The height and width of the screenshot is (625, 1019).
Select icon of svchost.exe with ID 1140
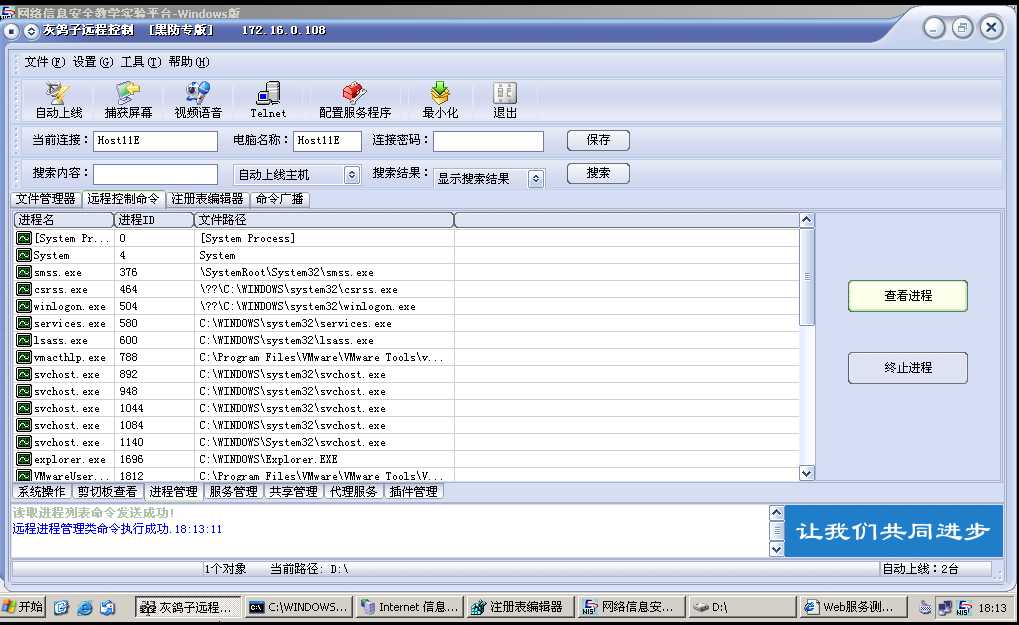pos(24,442)
